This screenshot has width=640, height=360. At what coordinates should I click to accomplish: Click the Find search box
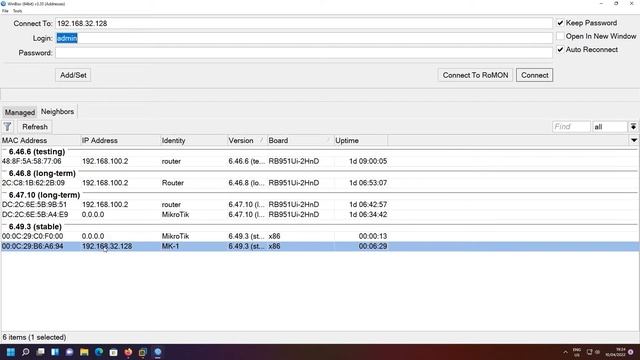click(571, 127)
